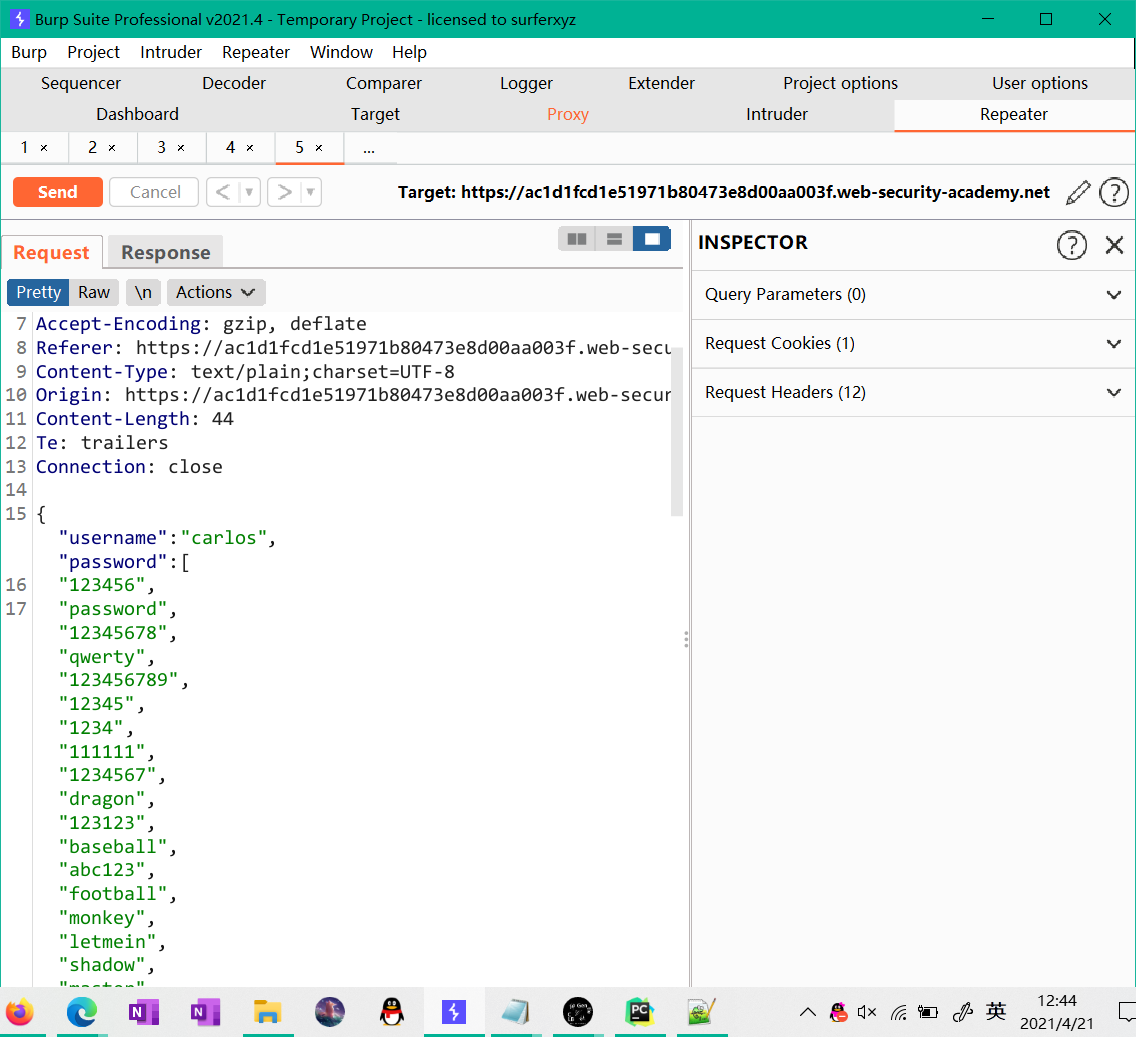Expand Query Parameters (0) section
Screen dimensions: 1136x1037
(x=913, y=295)
